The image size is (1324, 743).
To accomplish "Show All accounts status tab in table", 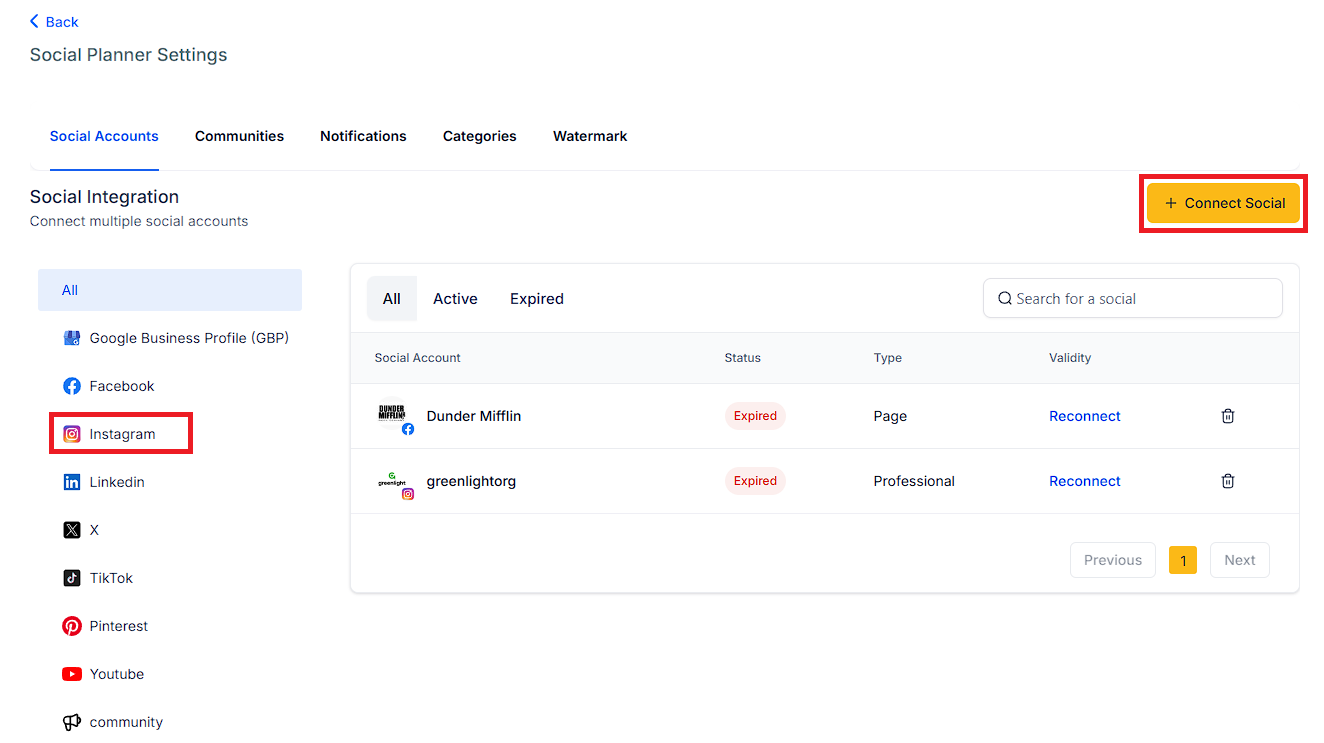I will pyautogui.click(x=392, y=299).
